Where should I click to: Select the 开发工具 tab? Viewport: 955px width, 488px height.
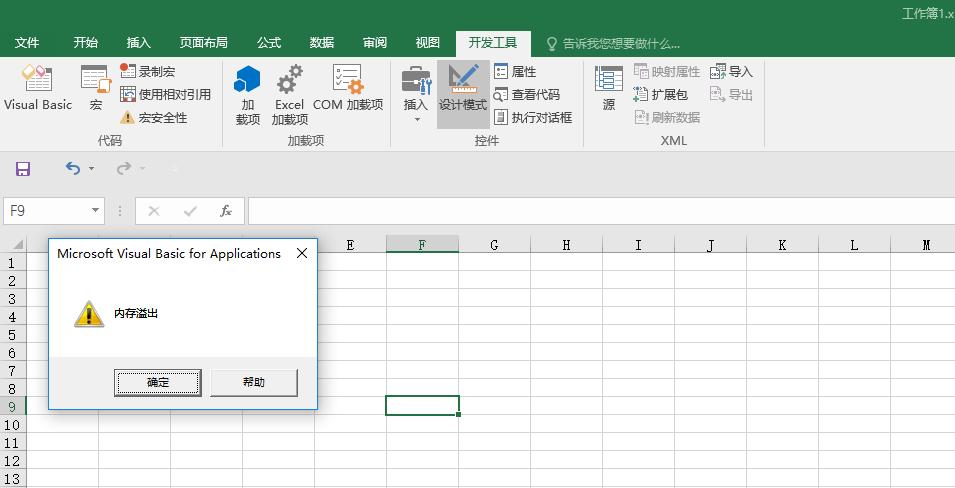493,43
